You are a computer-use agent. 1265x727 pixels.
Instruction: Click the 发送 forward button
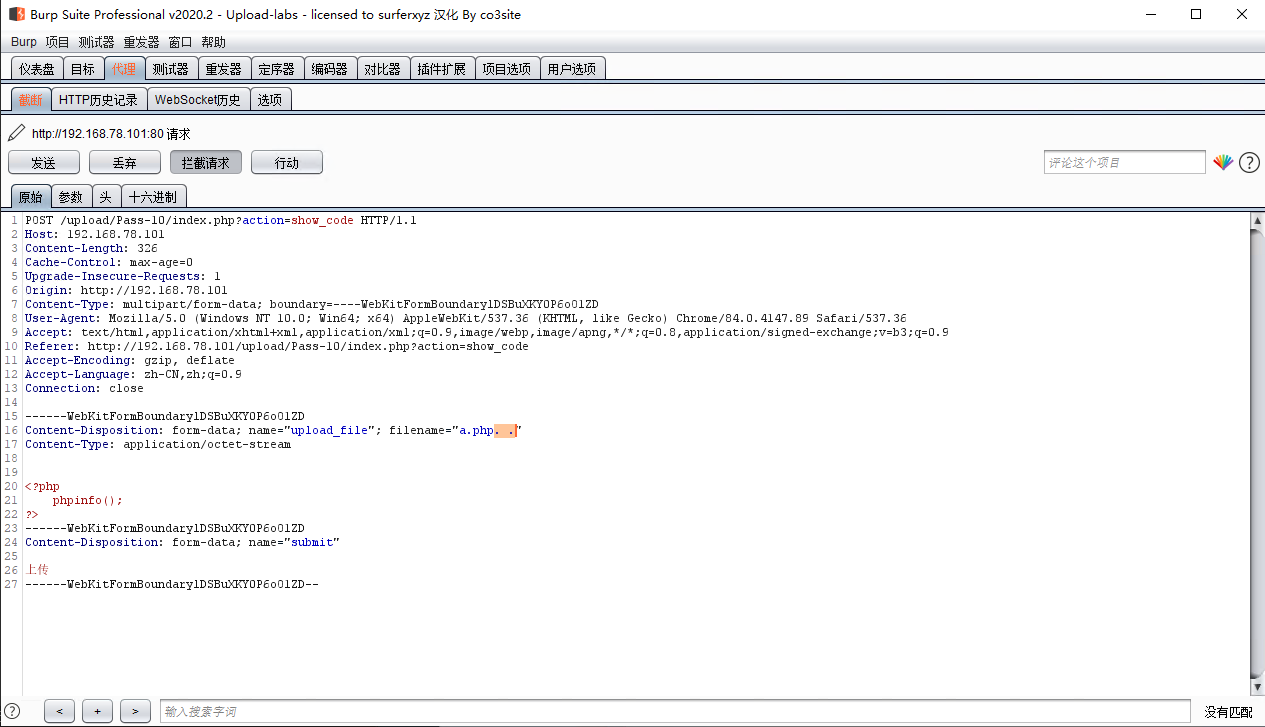[43, 162]
